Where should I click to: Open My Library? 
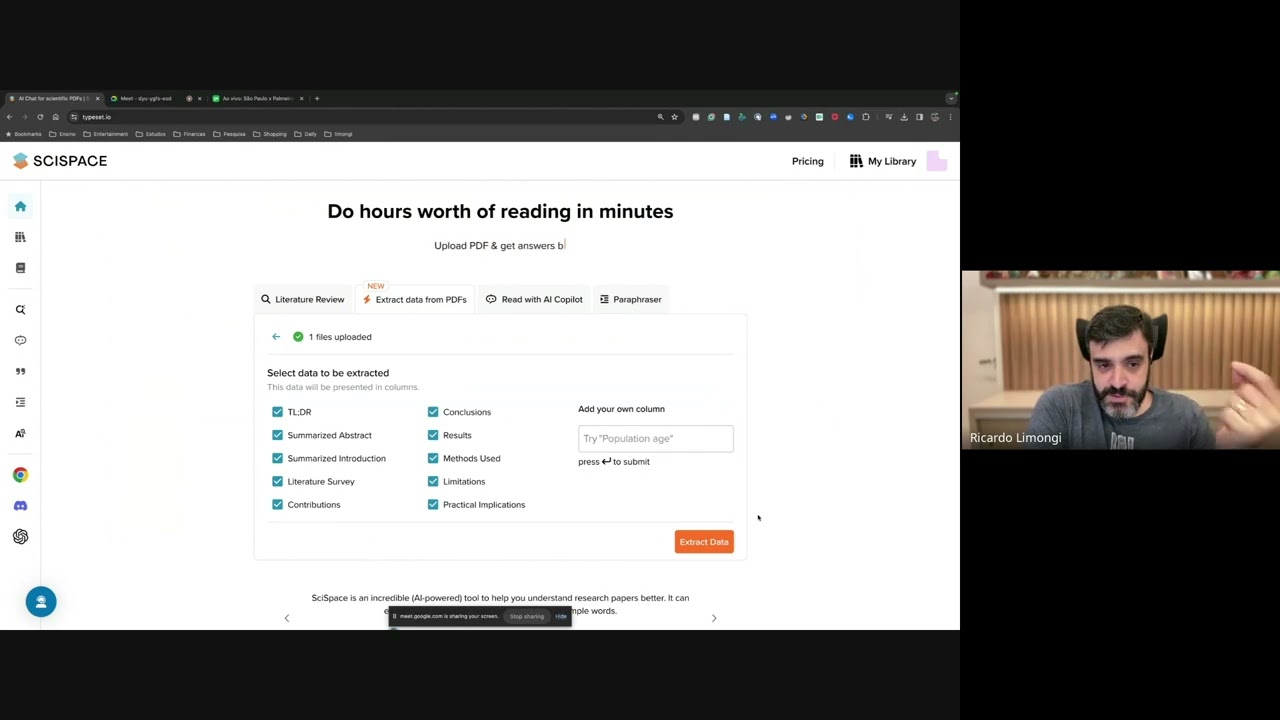coord(883,161)
